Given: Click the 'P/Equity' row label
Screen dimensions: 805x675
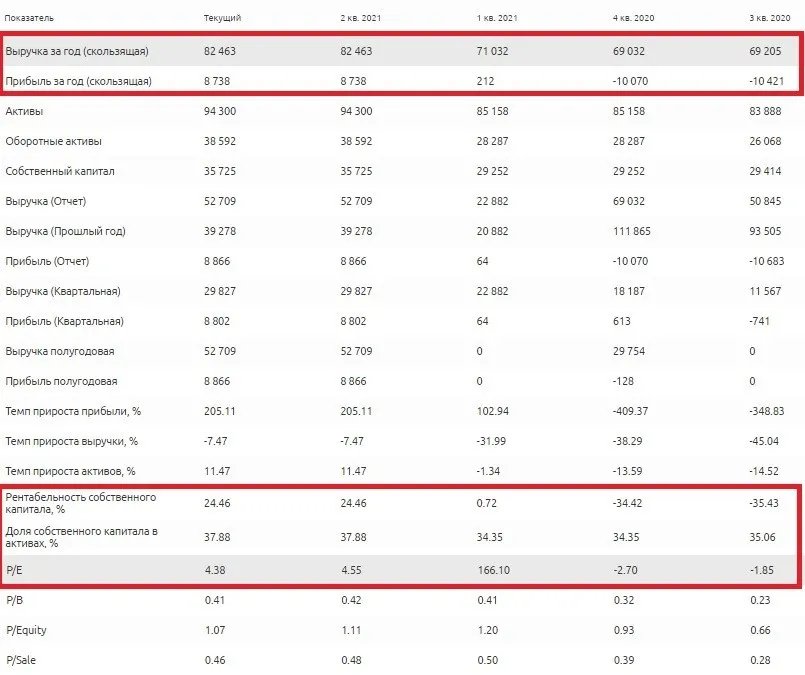Looking at the screenshot, I should (26, 630).
